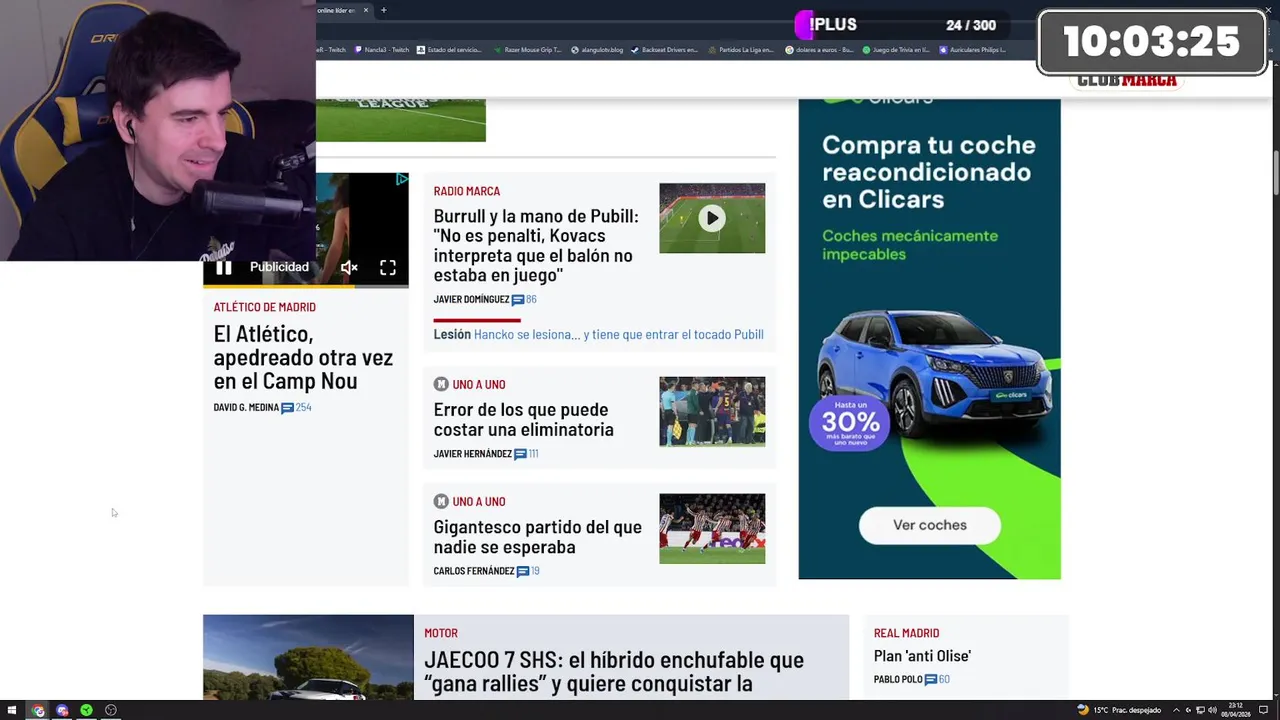Pause the advertisement video
Viewport: 1280px width, 720px height.
(x=224, y=267)
